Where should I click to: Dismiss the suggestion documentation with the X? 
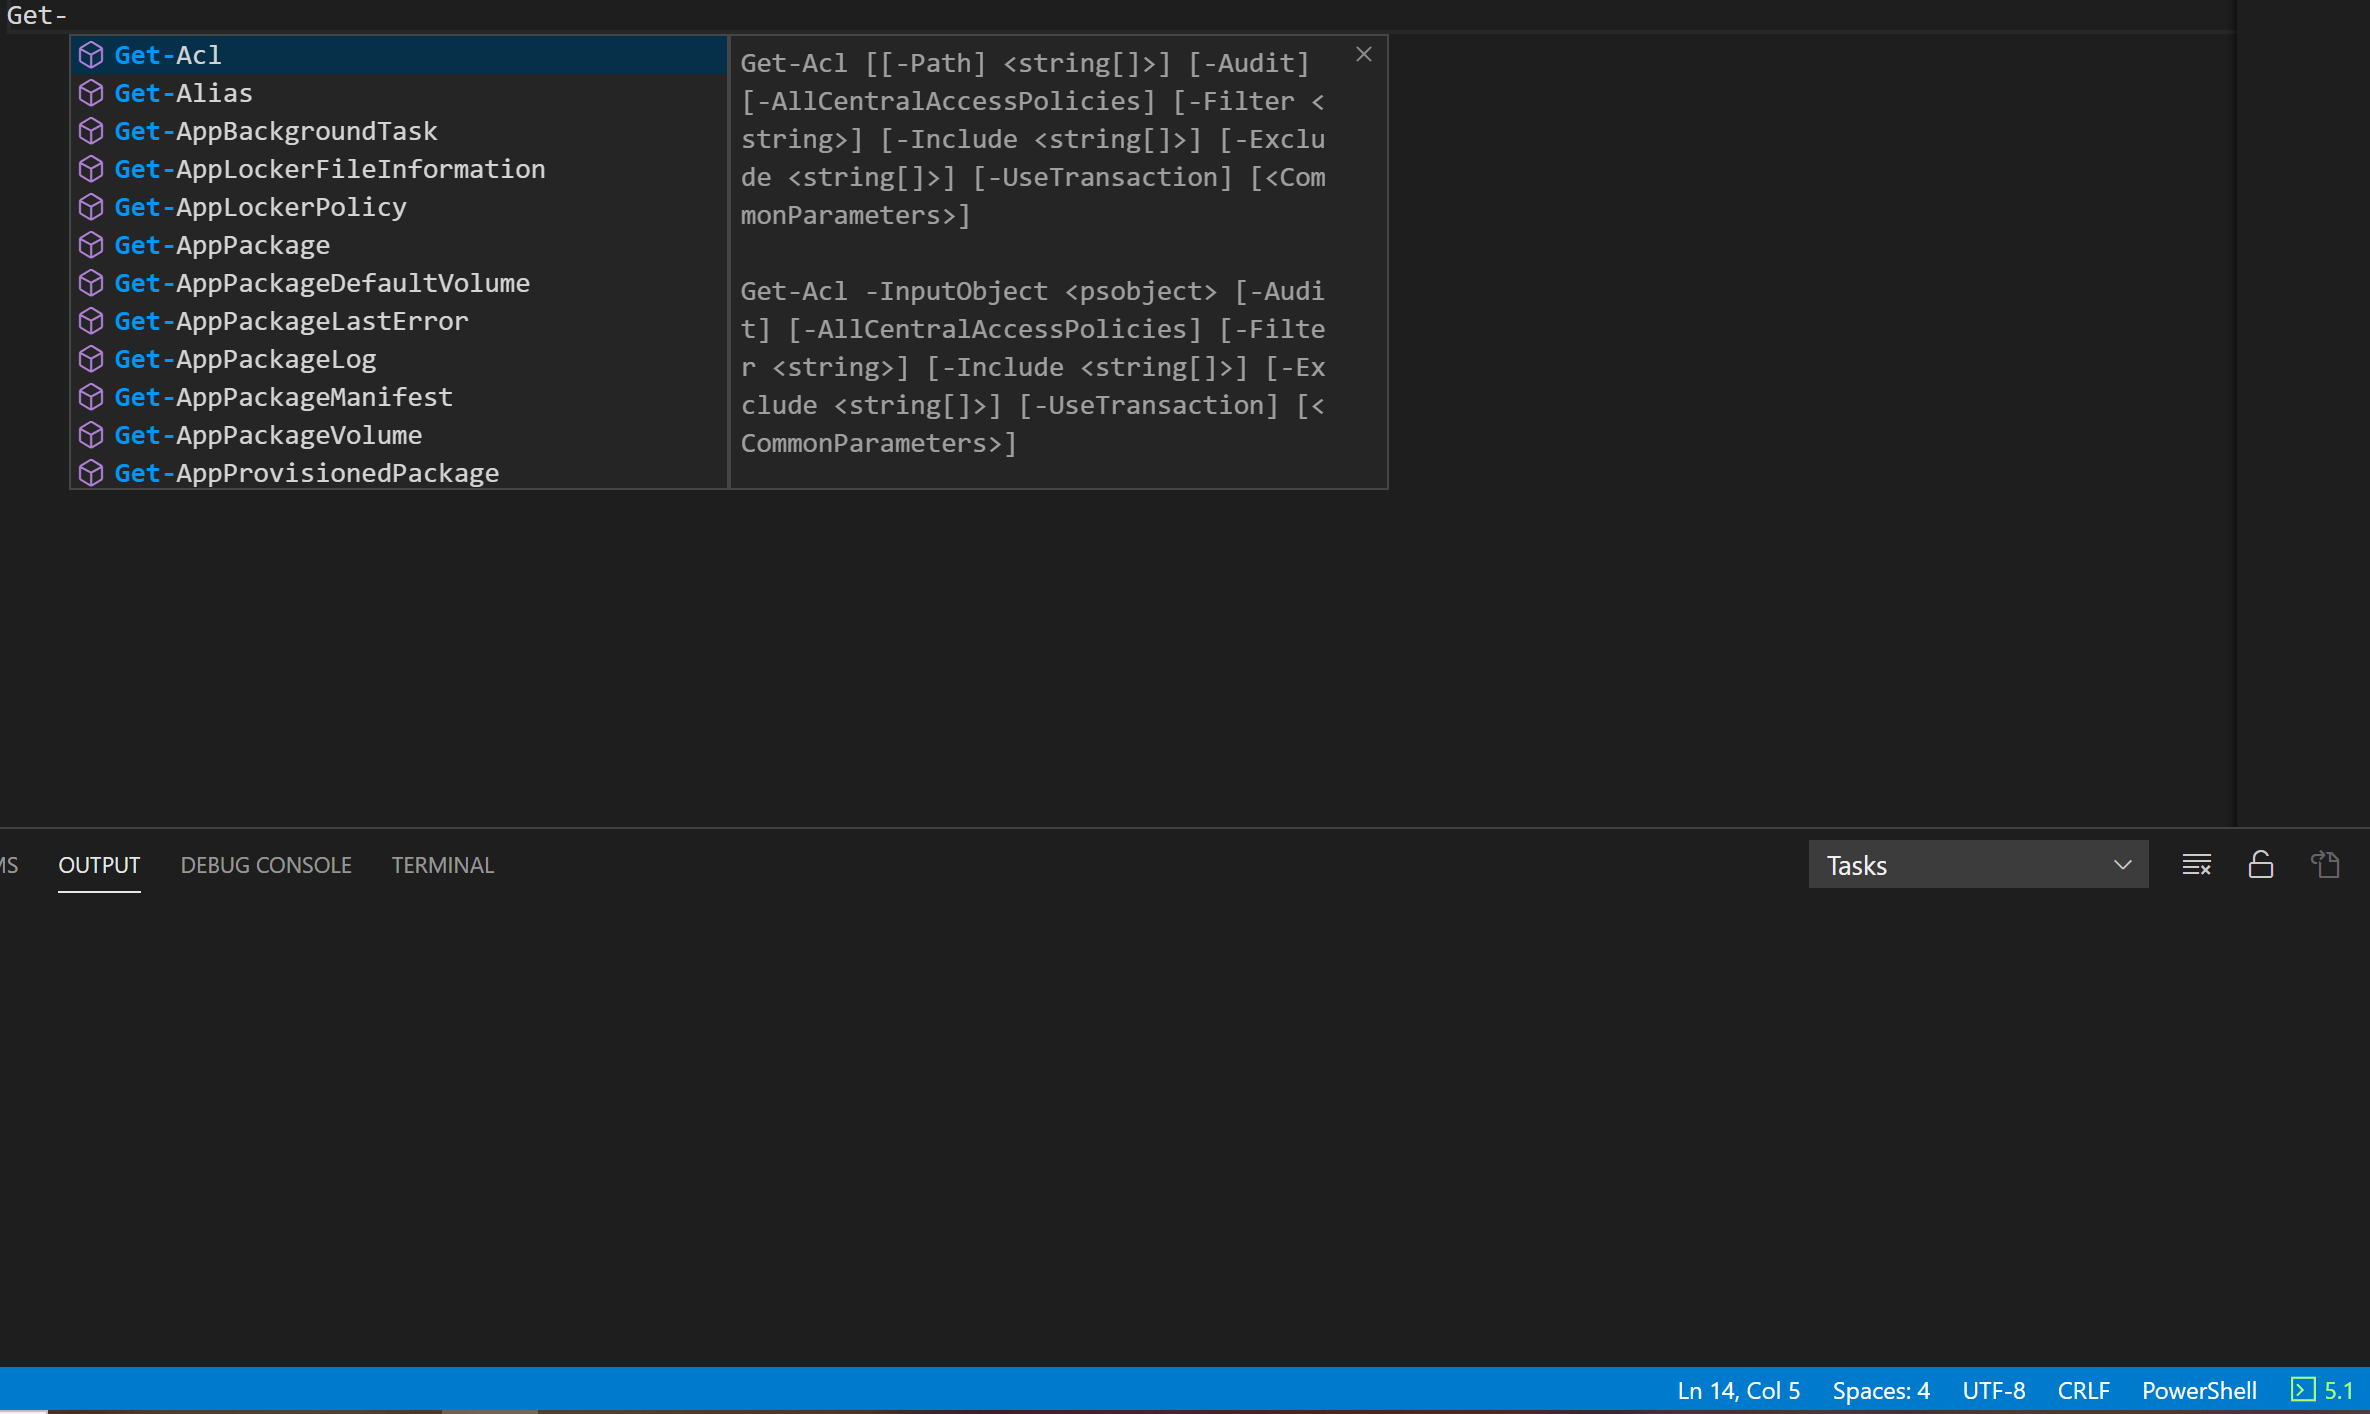coord(1363,54)
